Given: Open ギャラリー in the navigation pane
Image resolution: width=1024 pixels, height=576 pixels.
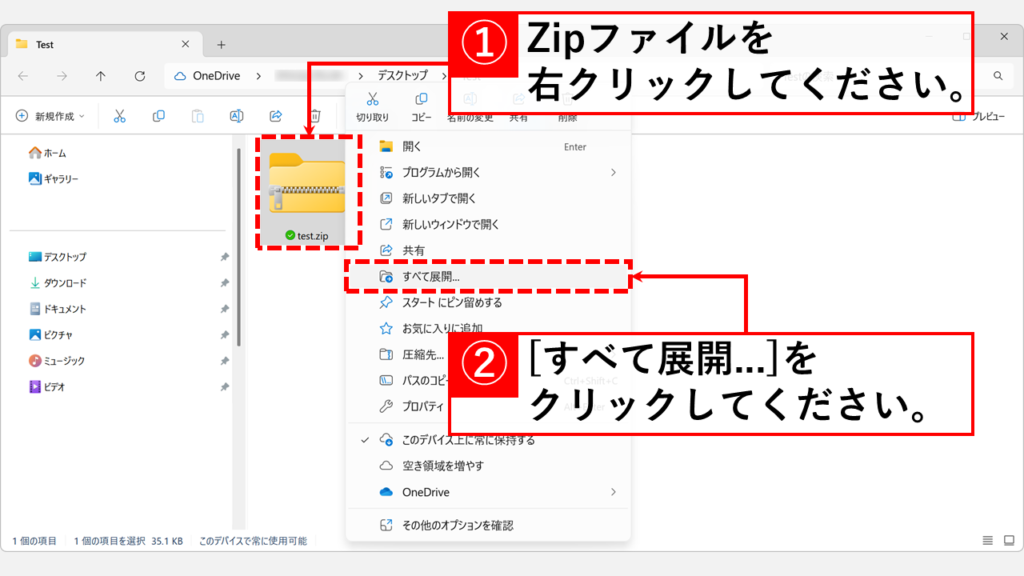Looking at the screenshot, I should point(54,178).
